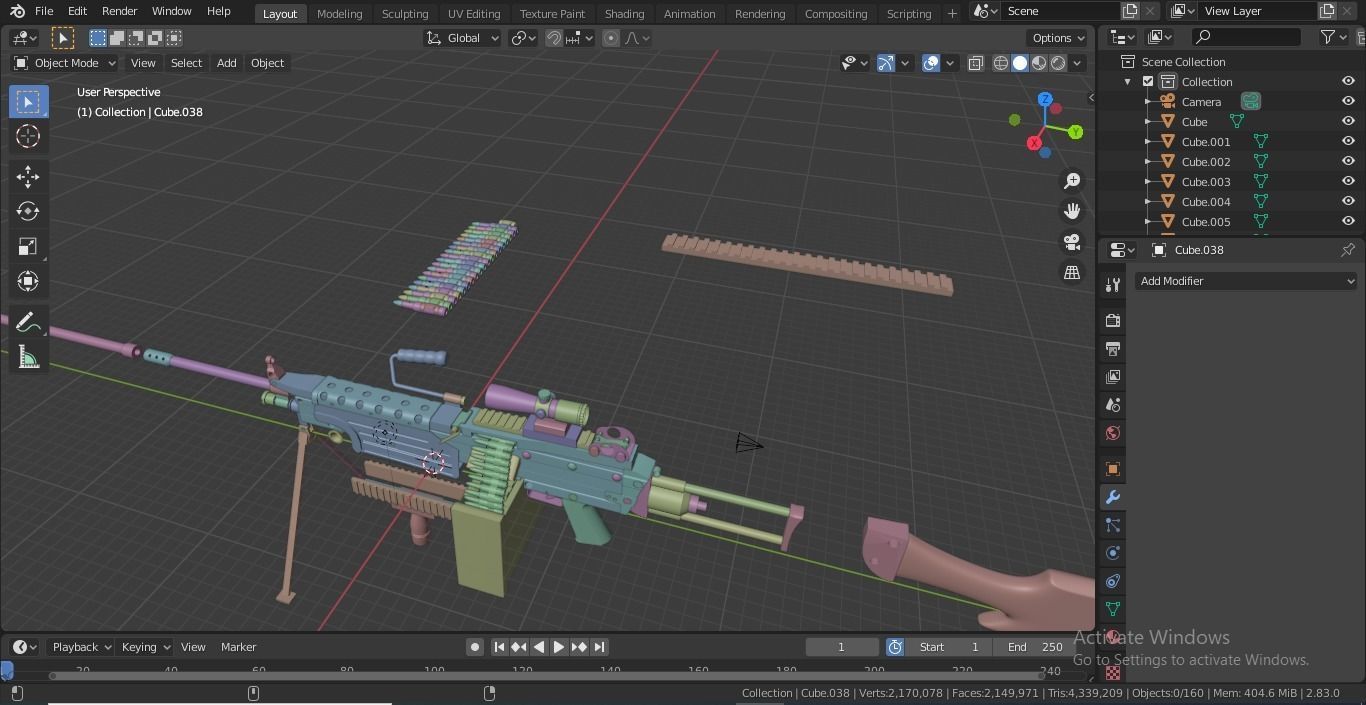Open Active Tool and Workspace settings tab
The width and height of the screenshot is (1366, 705).
[1113, 285]
